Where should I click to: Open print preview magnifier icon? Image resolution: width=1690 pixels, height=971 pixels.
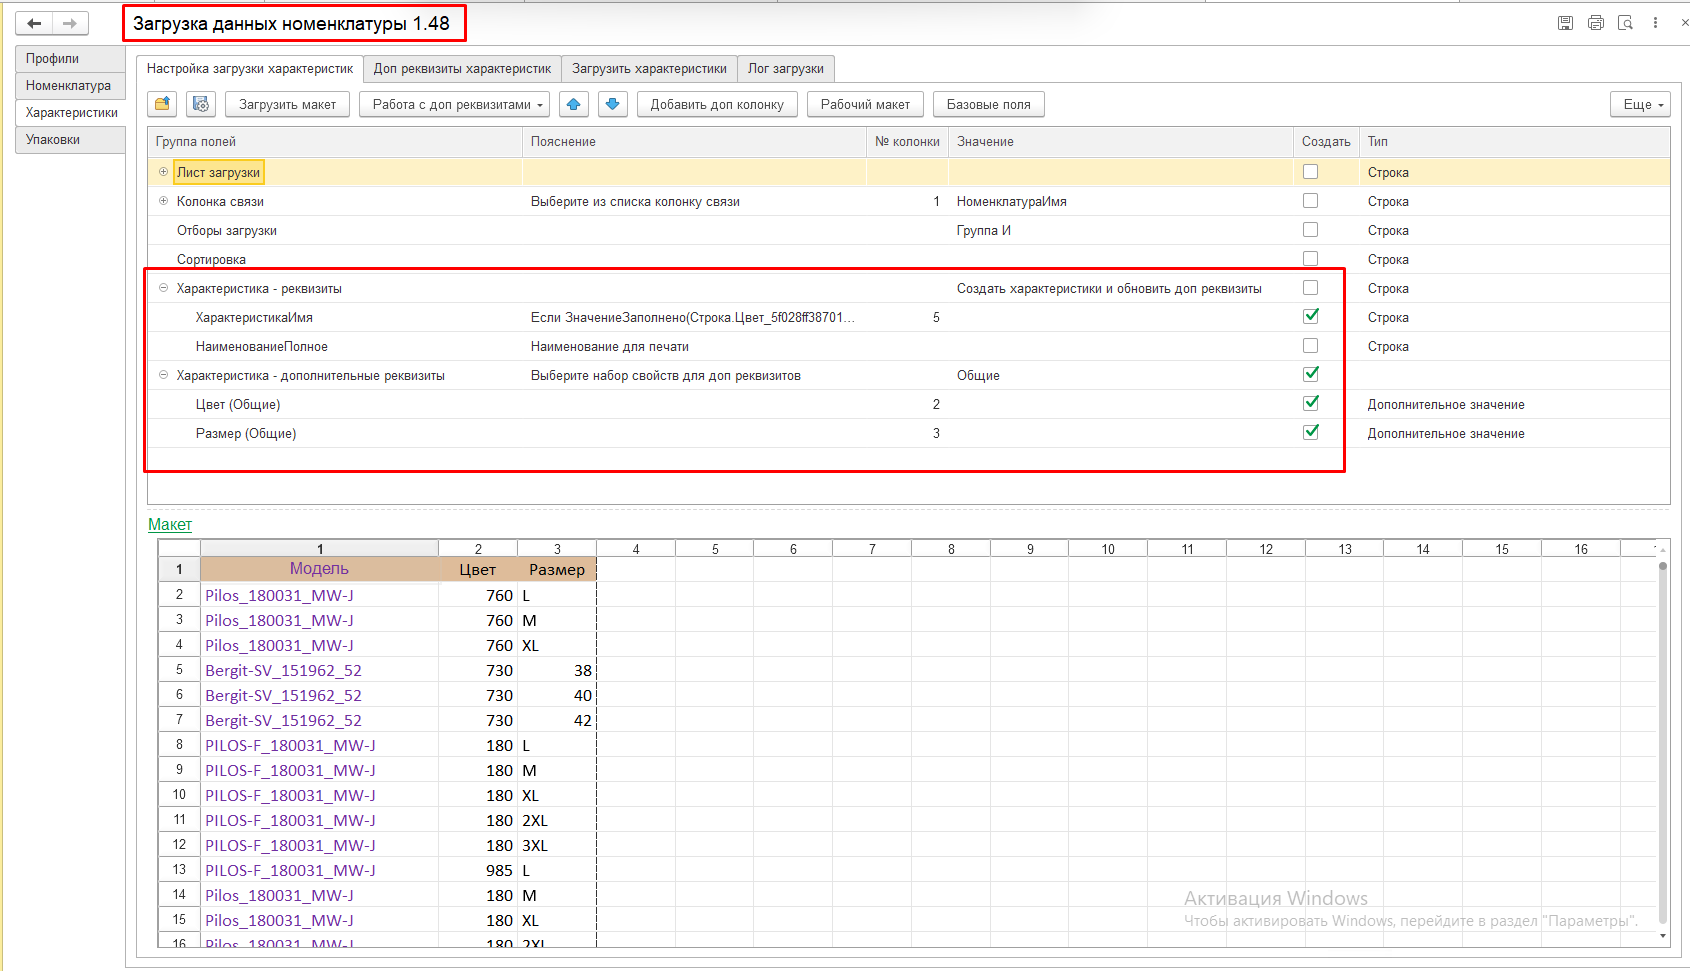(1626, 23)
